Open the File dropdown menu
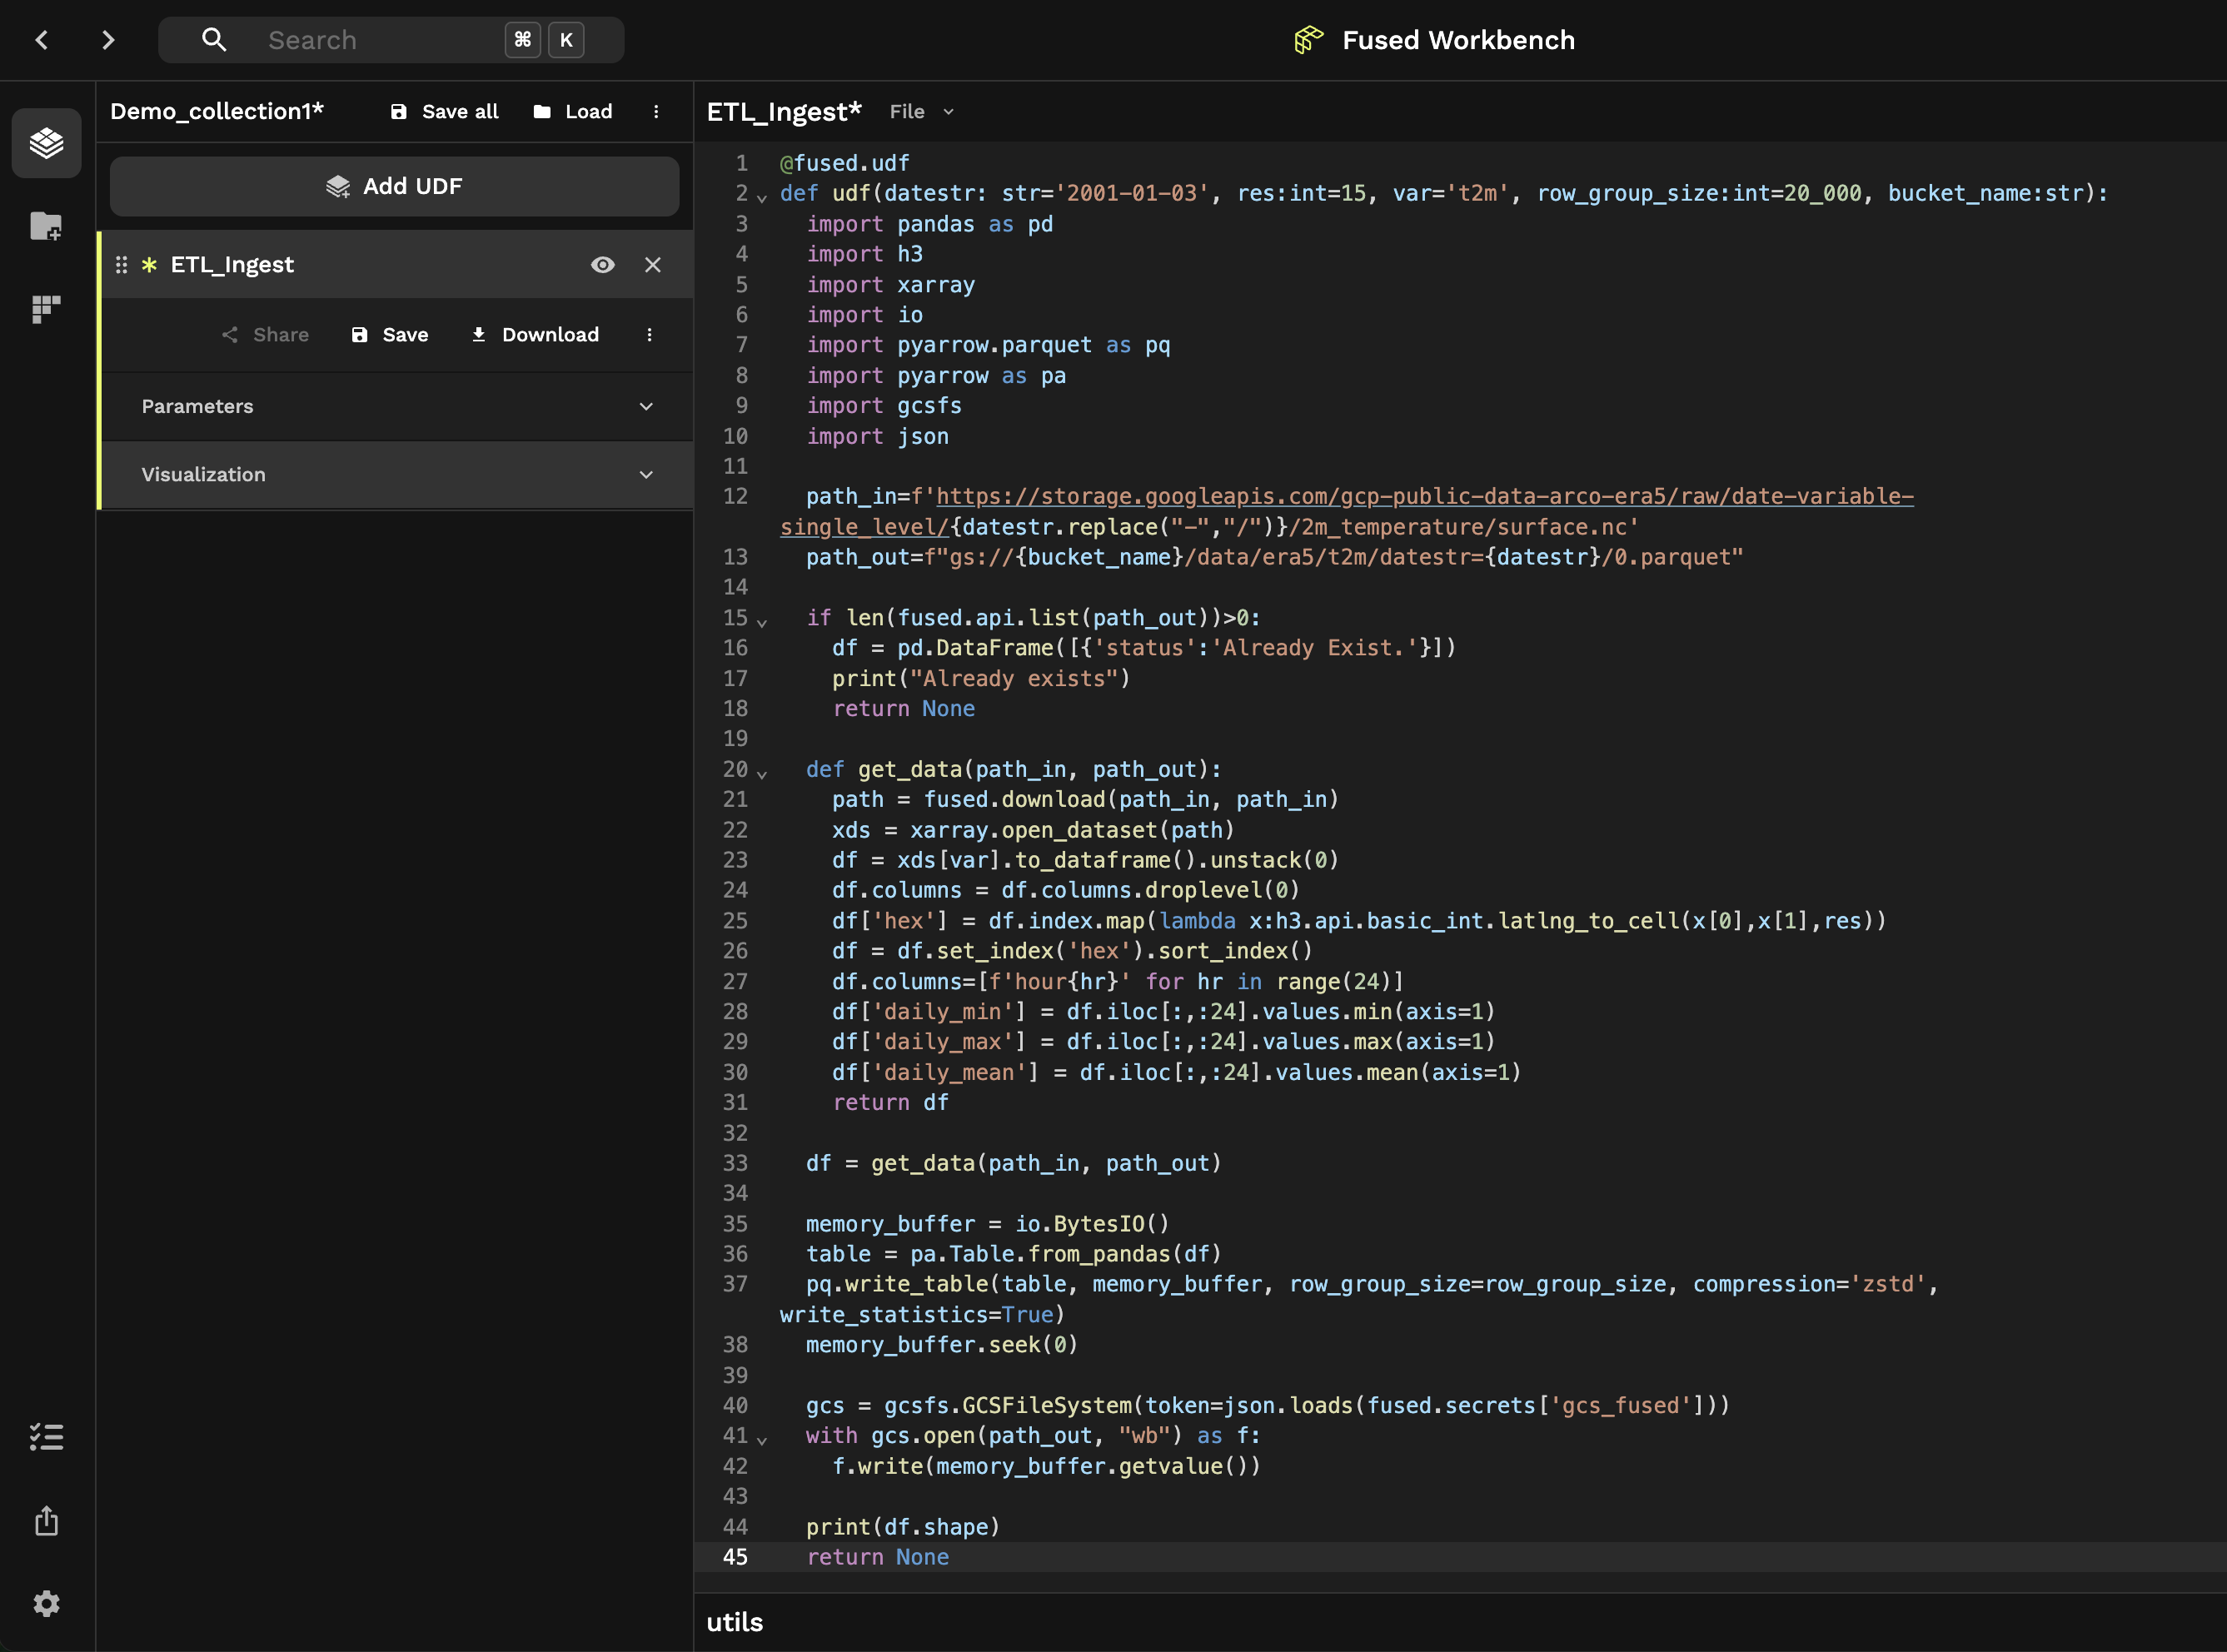This screenshot has width=2227, height=1652. 921,112
